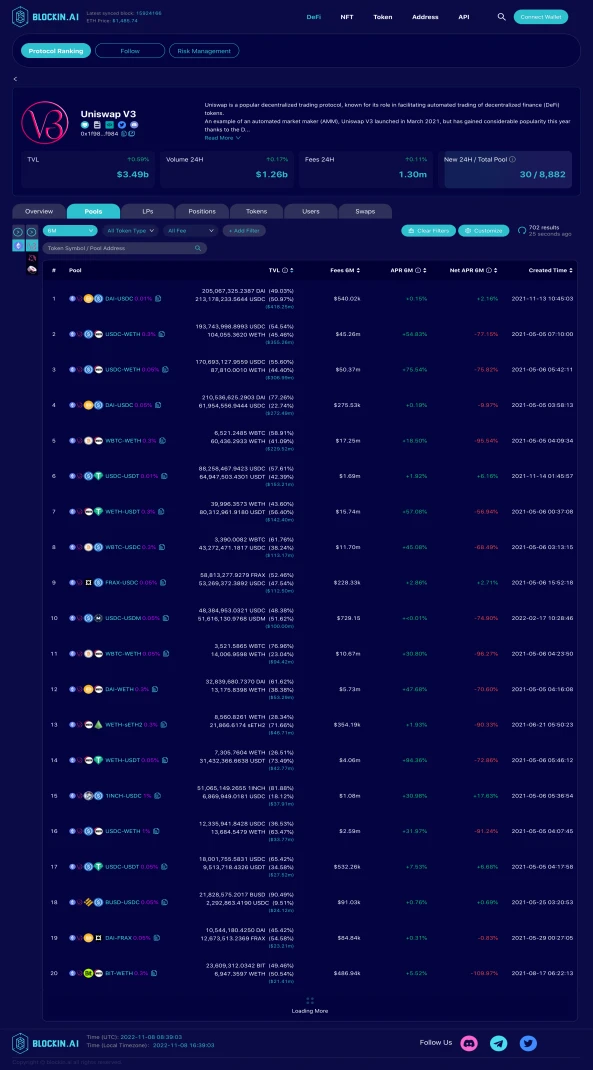Open the Discord icon in footer
Viewport: 593px width, 1070px height.
(469, 1043)
